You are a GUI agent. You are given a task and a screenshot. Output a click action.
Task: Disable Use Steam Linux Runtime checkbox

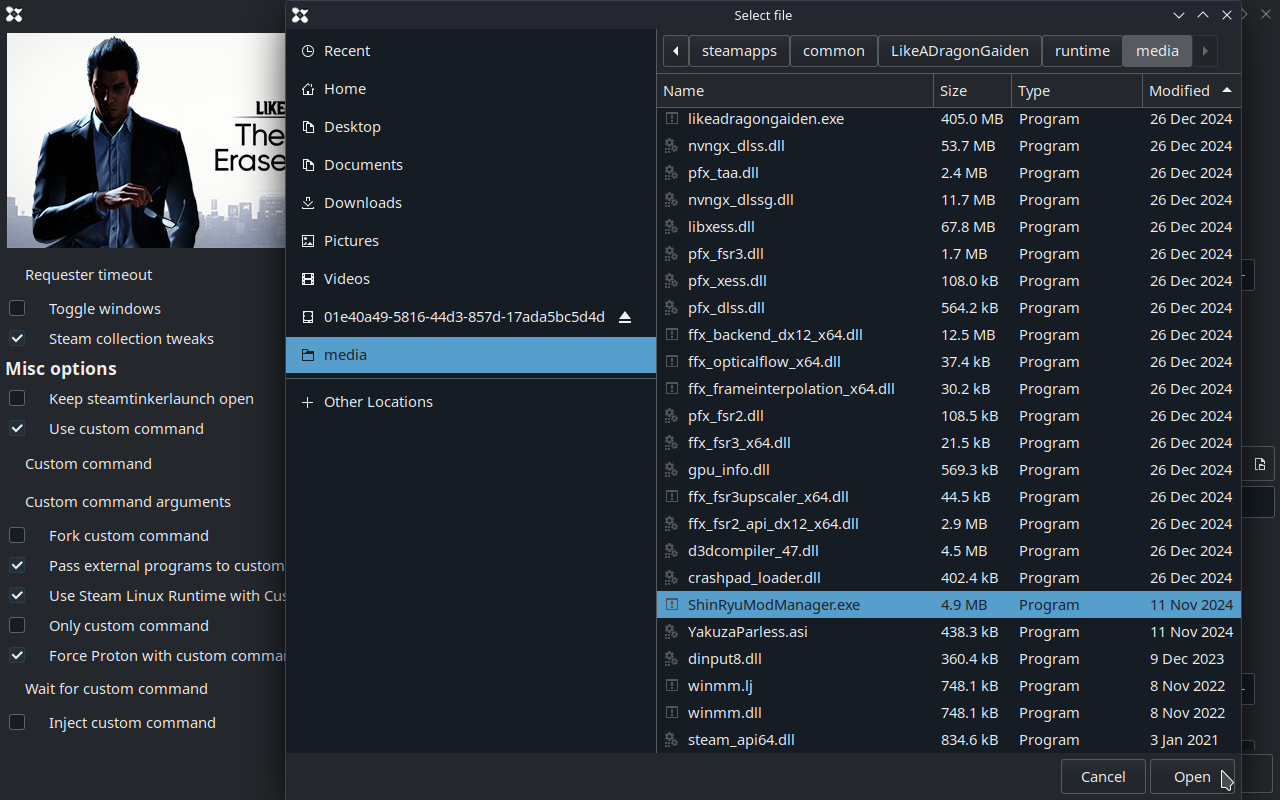point(17,596)
